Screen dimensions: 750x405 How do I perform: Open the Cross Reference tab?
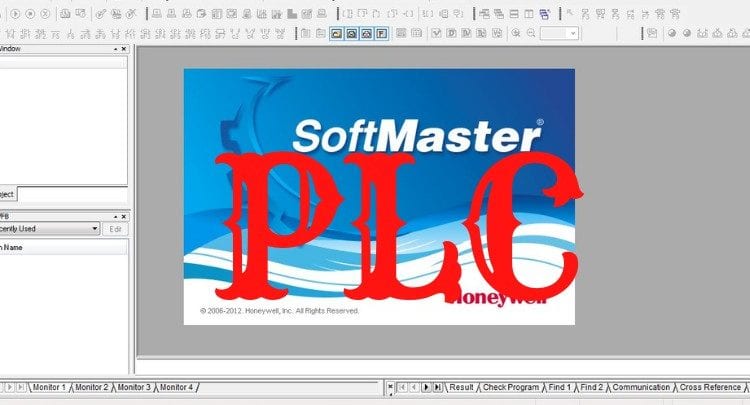[x=710, y=387]
